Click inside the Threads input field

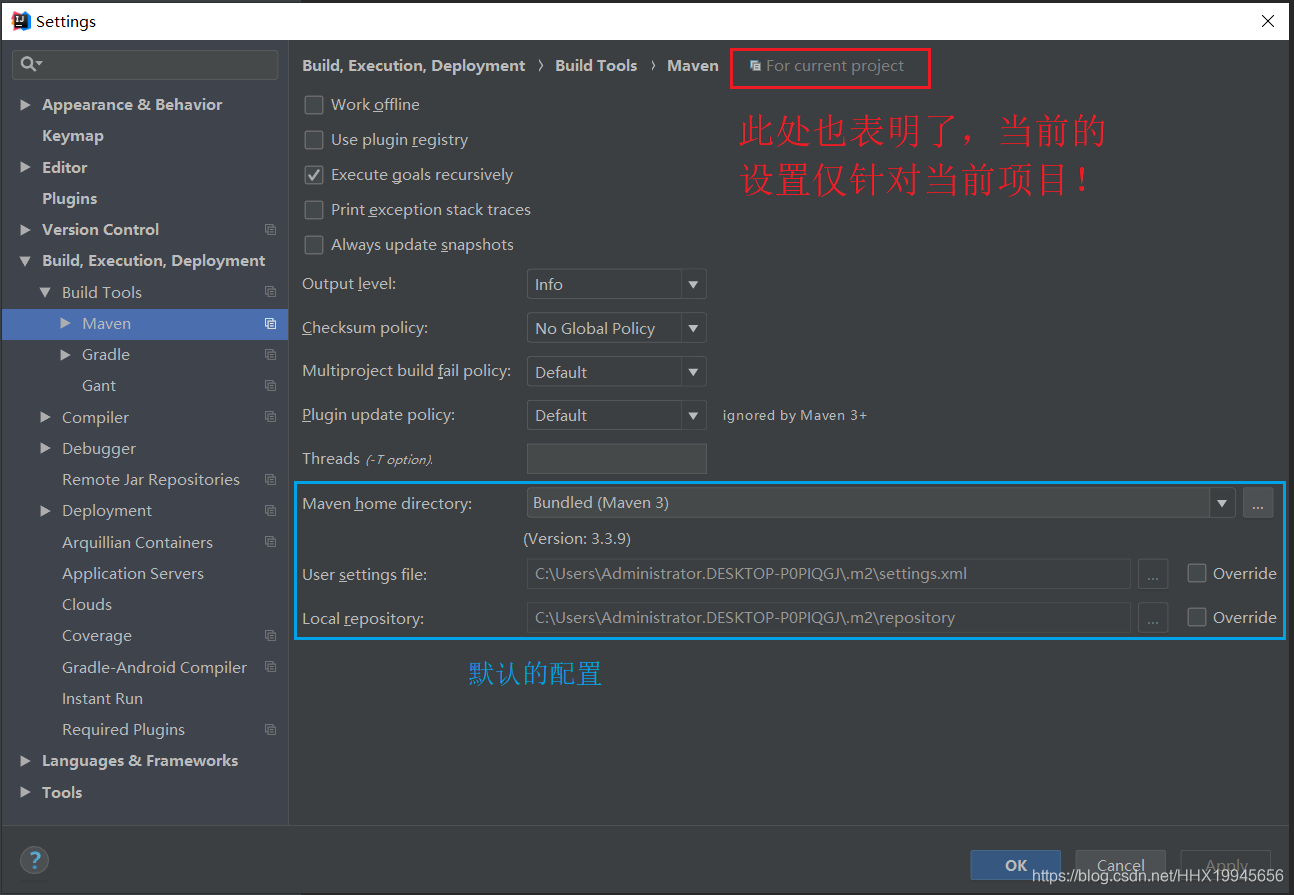(x=616, y=459)
